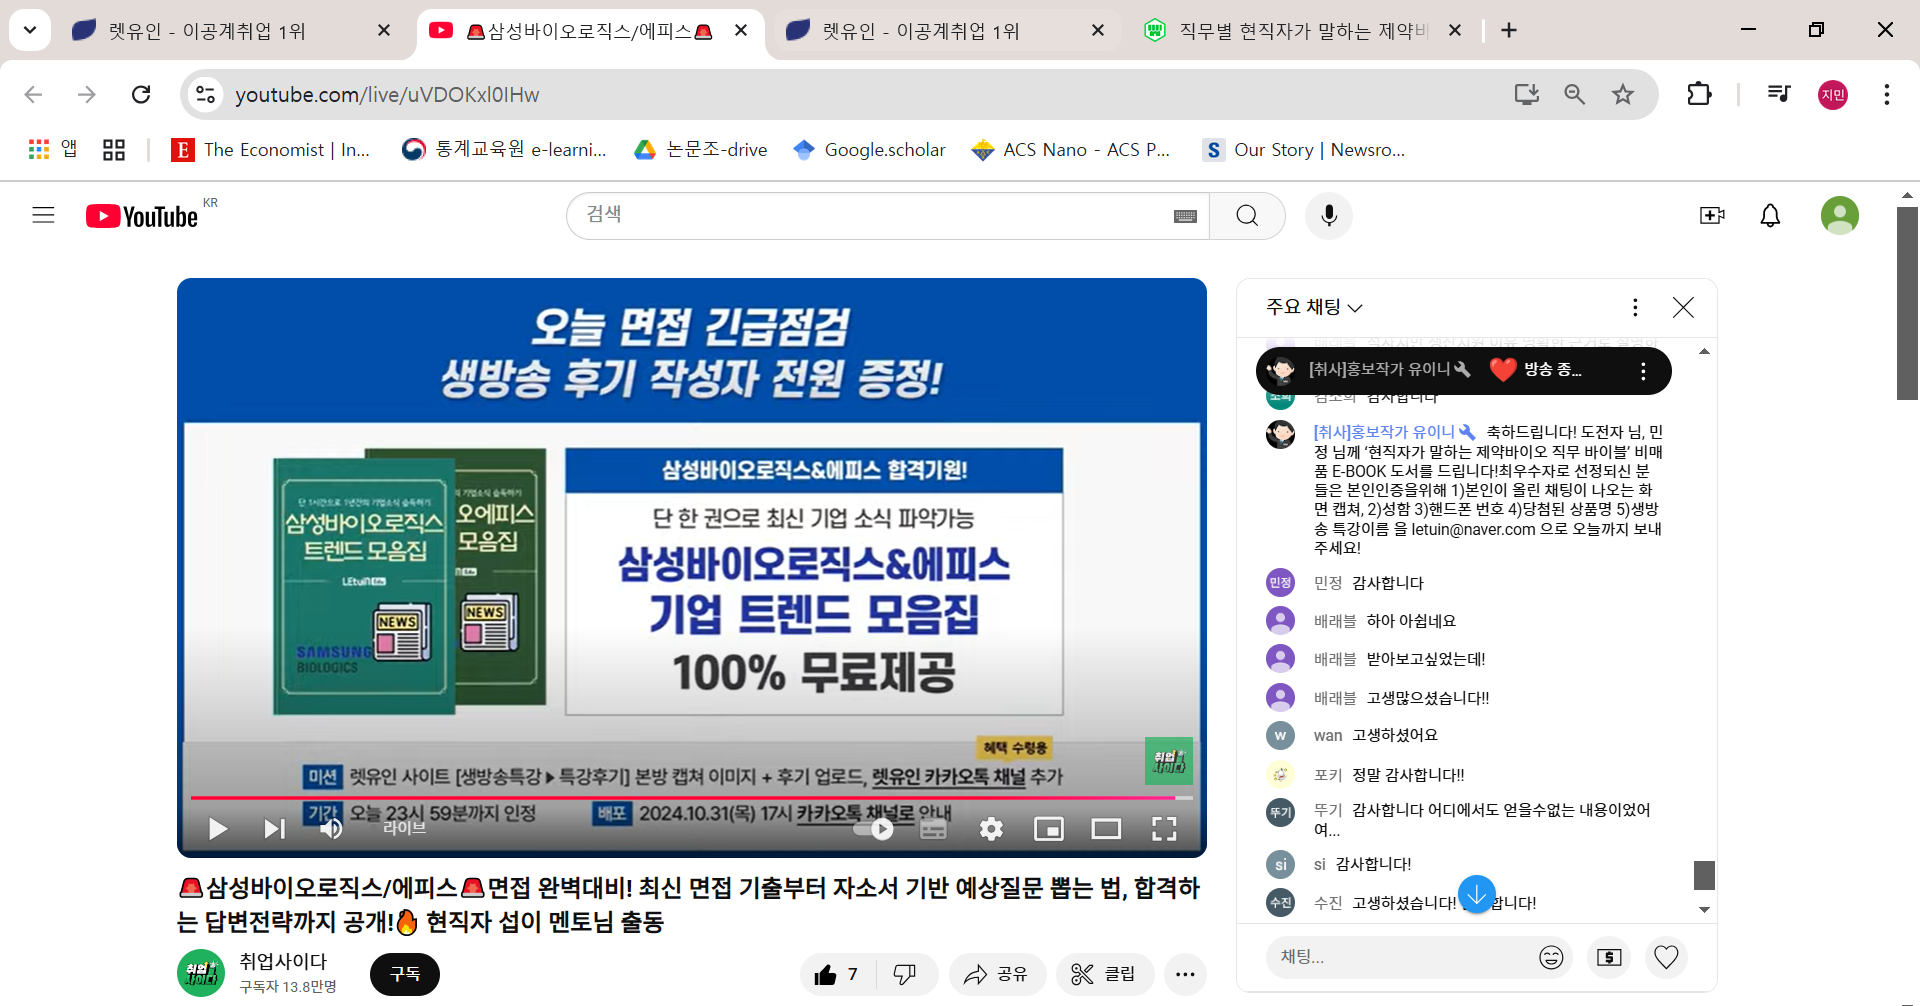Subscribe with the 구독 button
The image size is (1920, 1006).
click(405, 974)
